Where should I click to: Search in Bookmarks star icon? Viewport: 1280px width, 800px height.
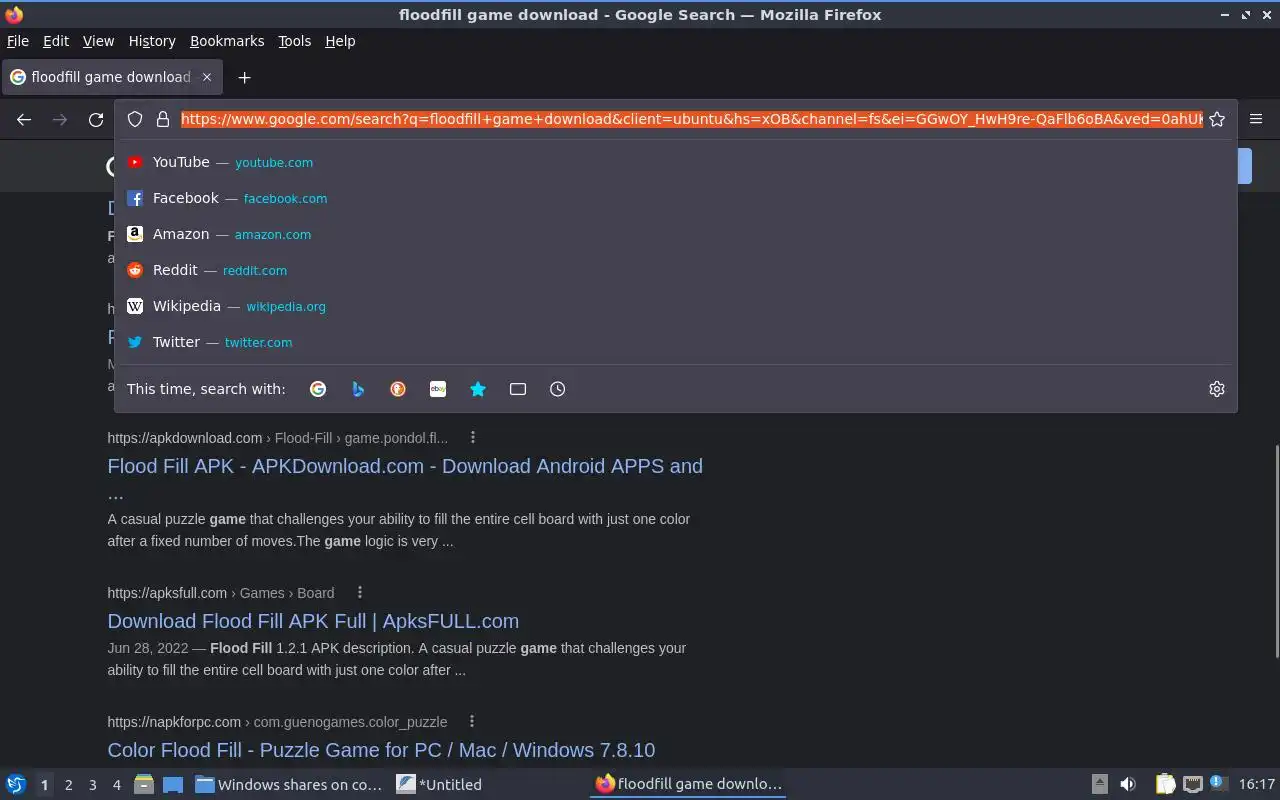[478, 389]
